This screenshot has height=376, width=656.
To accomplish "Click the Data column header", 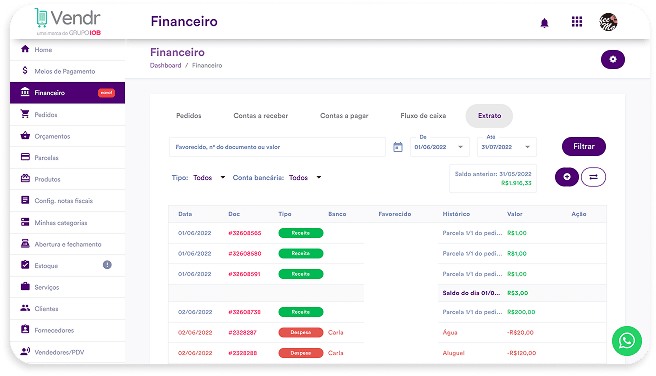I will tap(185, 214).
